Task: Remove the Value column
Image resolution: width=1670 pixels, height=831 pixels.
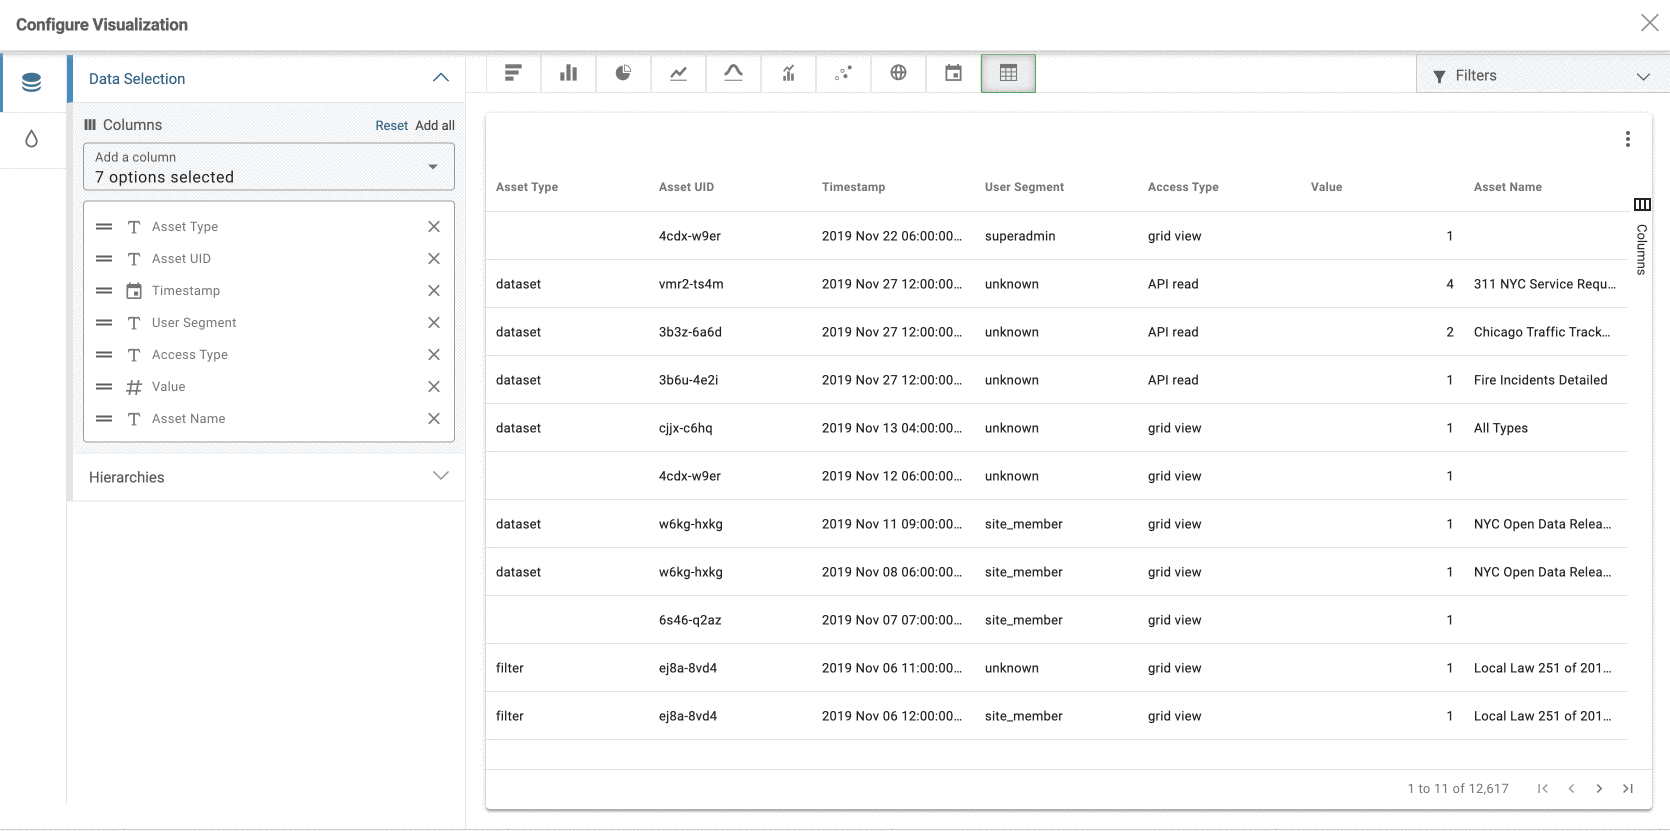Action: [x=434, y=387]
